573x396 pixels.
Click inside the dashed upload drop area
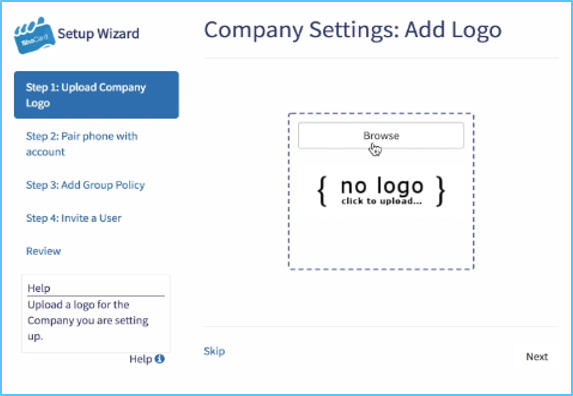[x=381, y=245]
